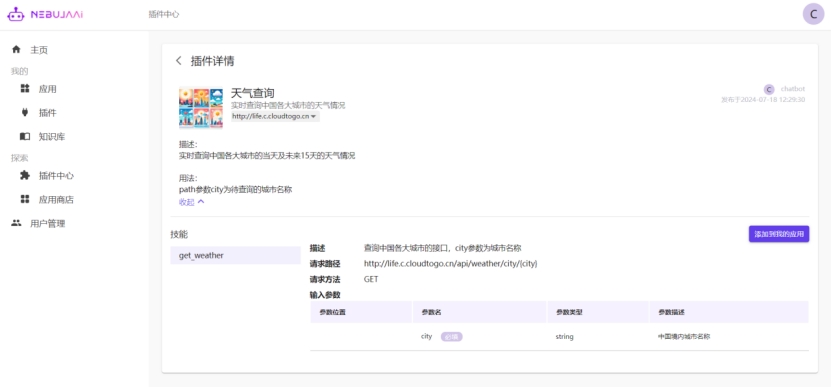Viewport: 831px width, 387px height.
Task: Click the request URL http://life.c.cloudtogo.cn/api/weather/city/{city}
Action: coord(450,263)
